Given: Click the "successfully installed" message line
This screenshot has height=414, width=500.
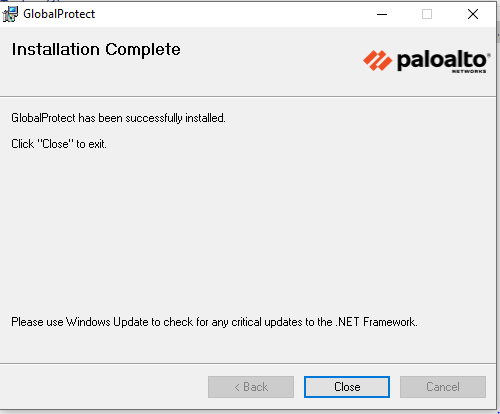Looking at the screenshot, I should click(118, 118).
